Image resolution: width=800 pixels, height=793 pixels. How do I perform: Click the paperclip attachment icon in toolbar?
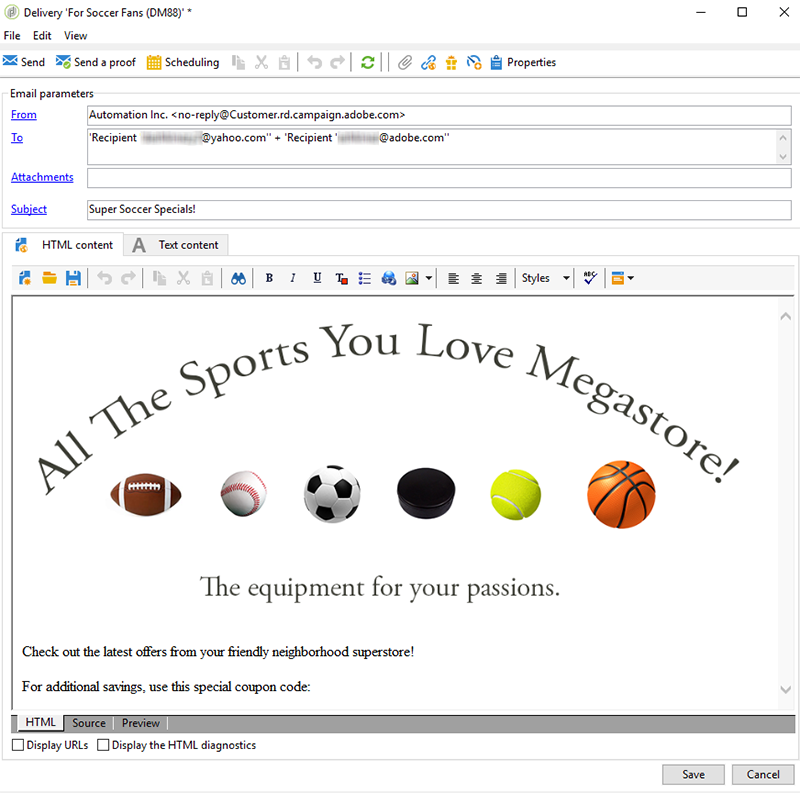(x=405, y=62)
